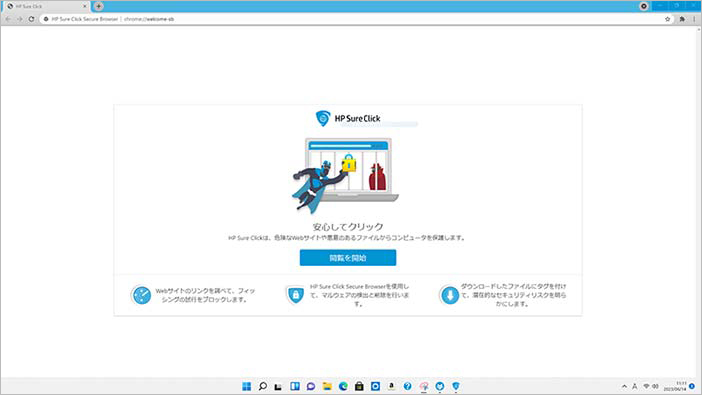Image resolution: width=702 pixels, height=395 pixels.
Task: Open a new tab with the plus button
Action: coord(98,6)
